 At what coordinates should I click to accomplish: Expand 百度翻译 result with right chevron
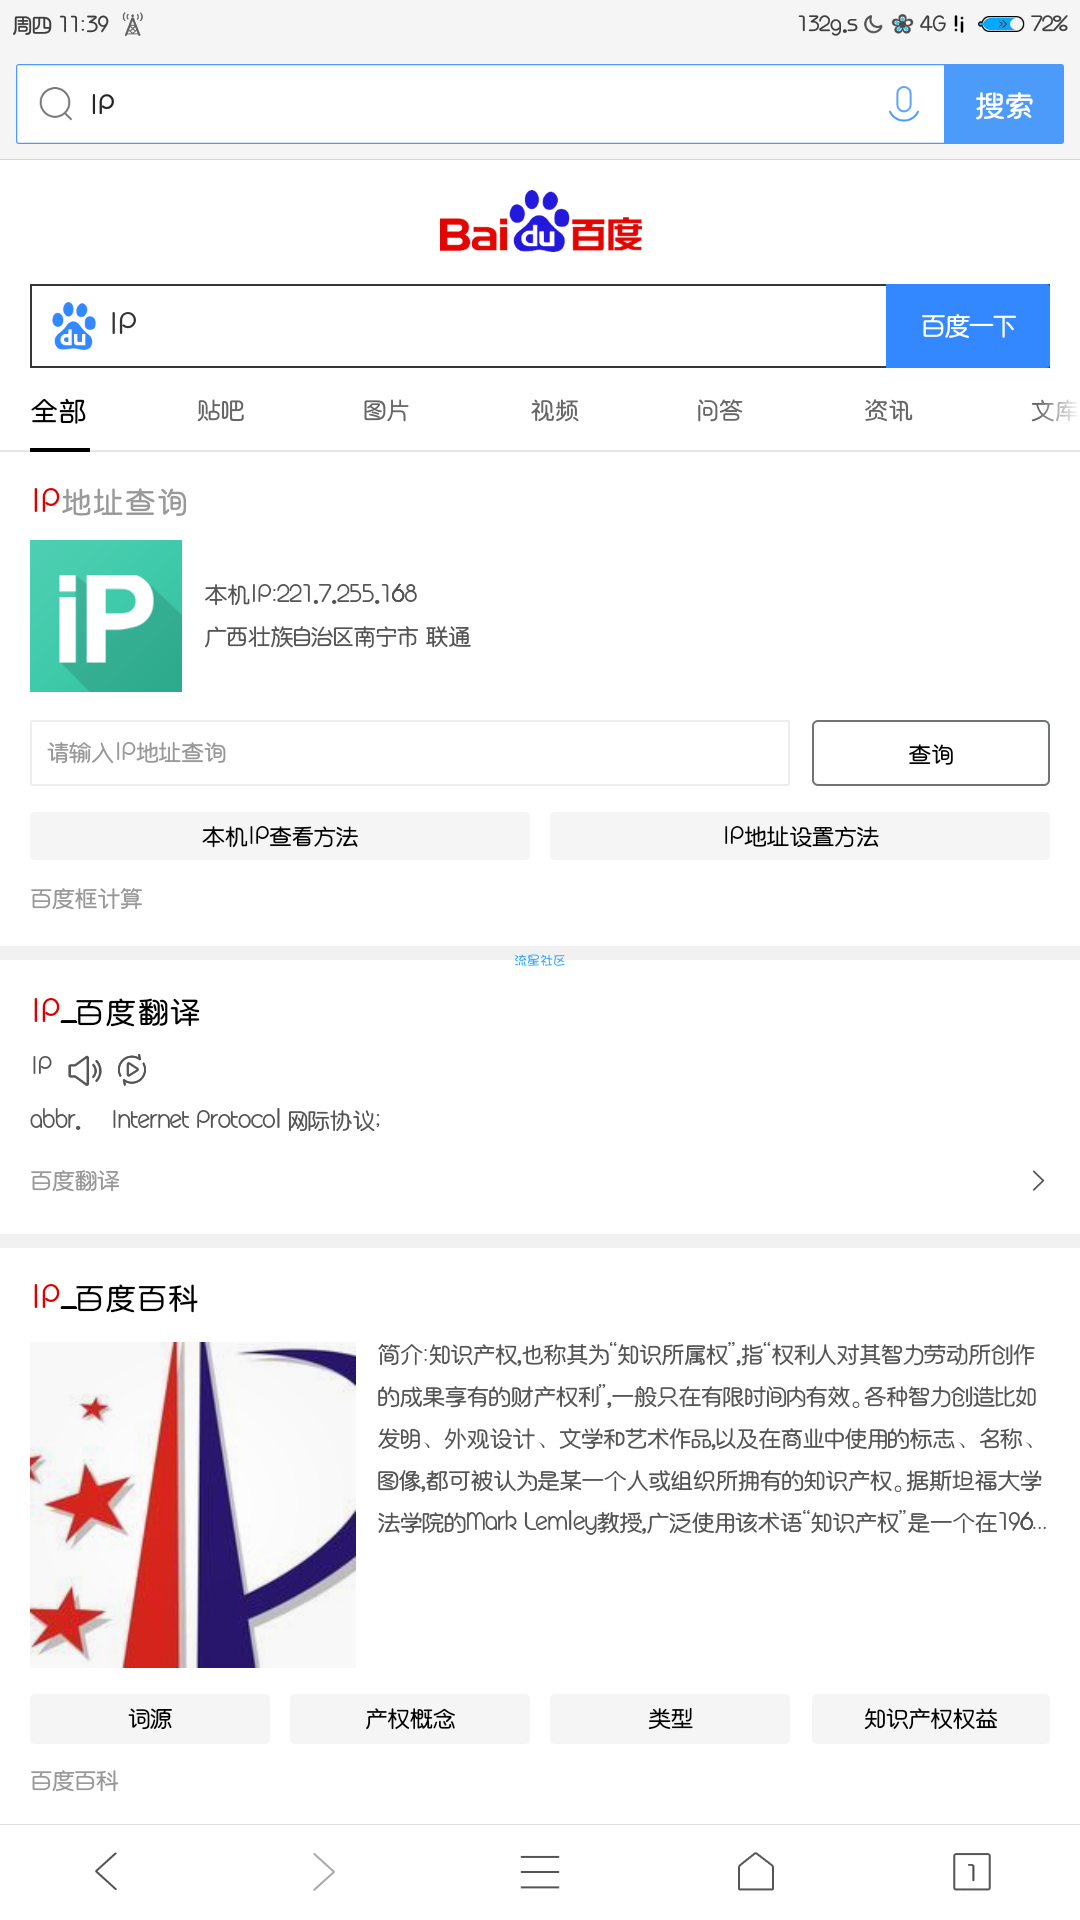click(1038, 1181)
